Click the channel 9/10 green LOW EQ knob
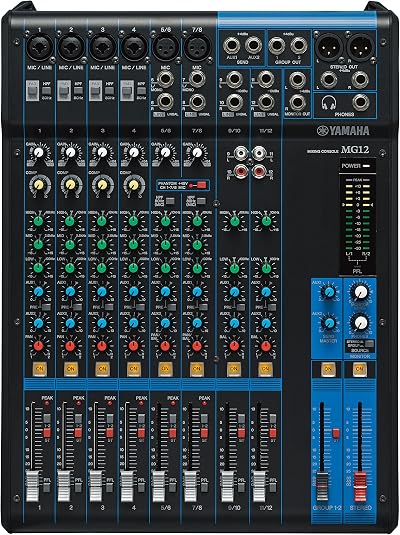 point(234,268)
